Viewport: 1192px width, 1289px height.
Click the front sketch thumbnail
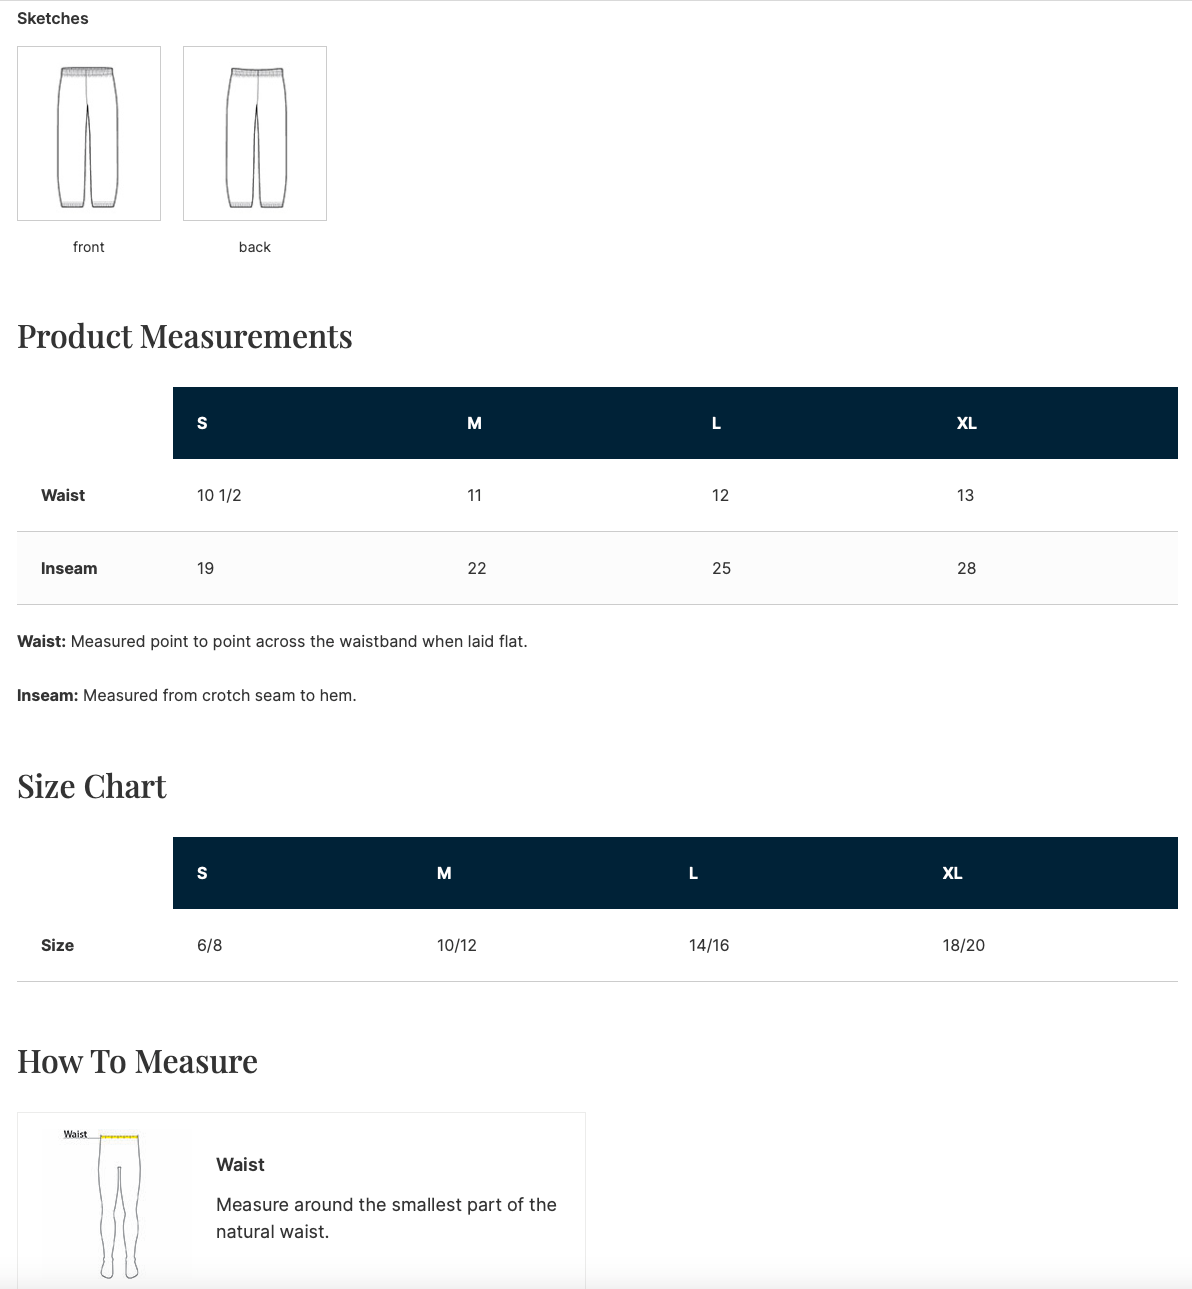89,133
